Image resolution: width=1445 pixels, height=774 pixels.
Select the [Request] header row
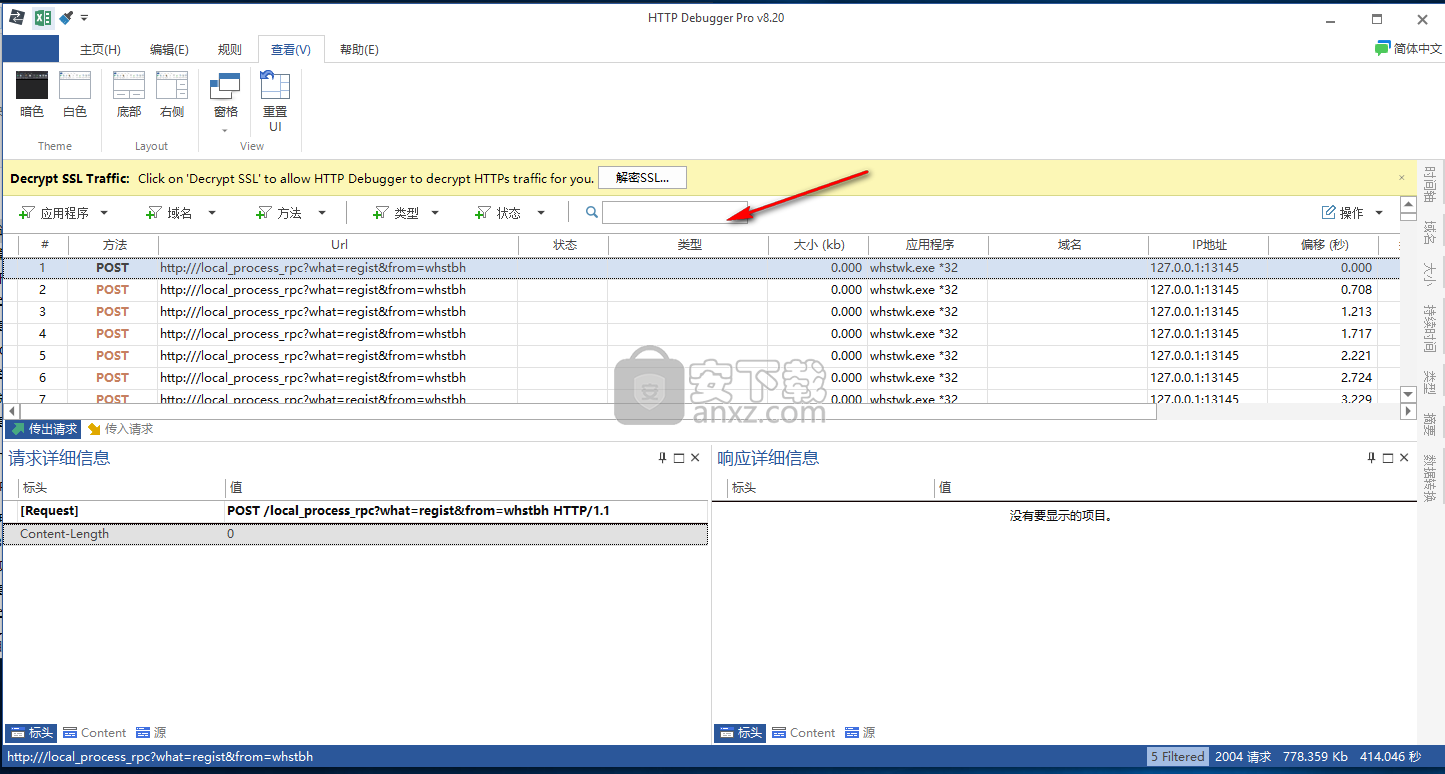click(x=355, y=511)
